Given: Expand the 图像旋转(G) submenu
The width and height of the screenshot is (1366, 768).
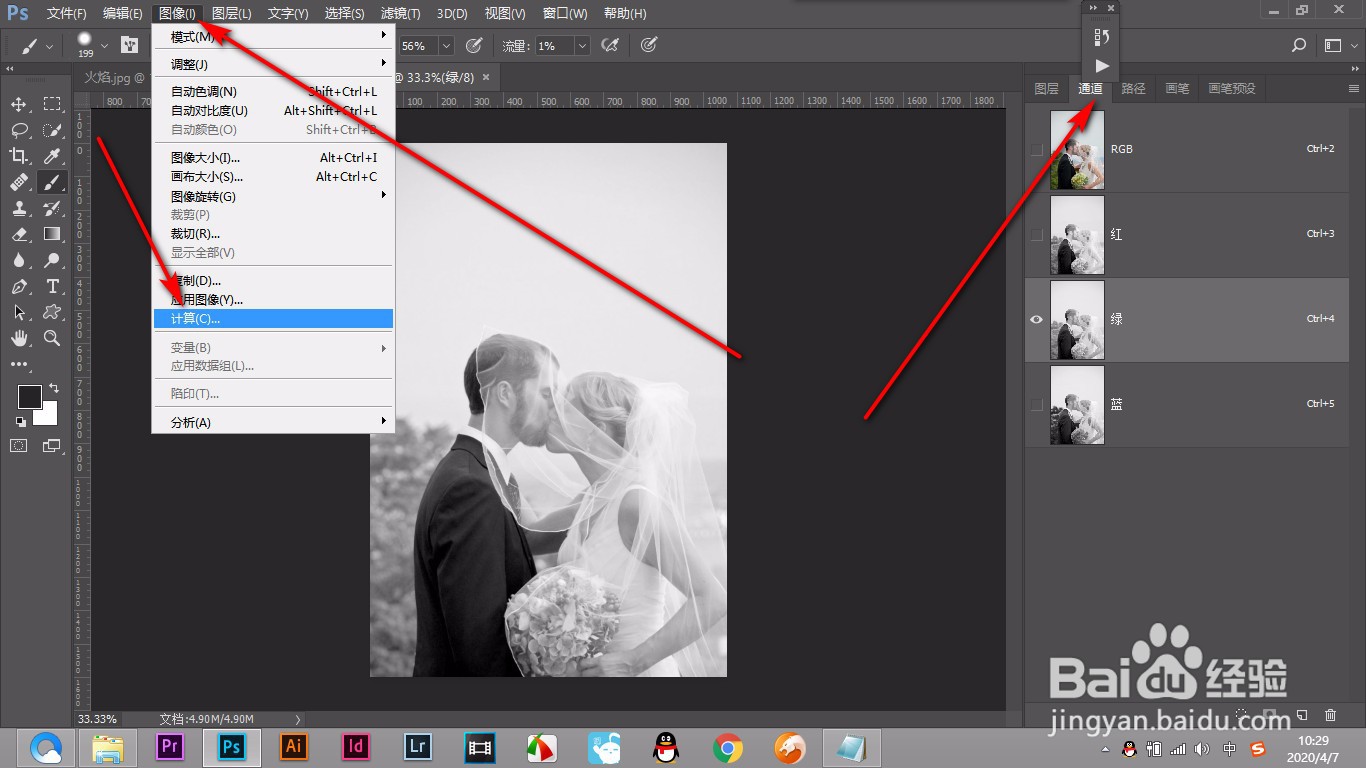Looking at the screenshot, I should click(274, 196).
